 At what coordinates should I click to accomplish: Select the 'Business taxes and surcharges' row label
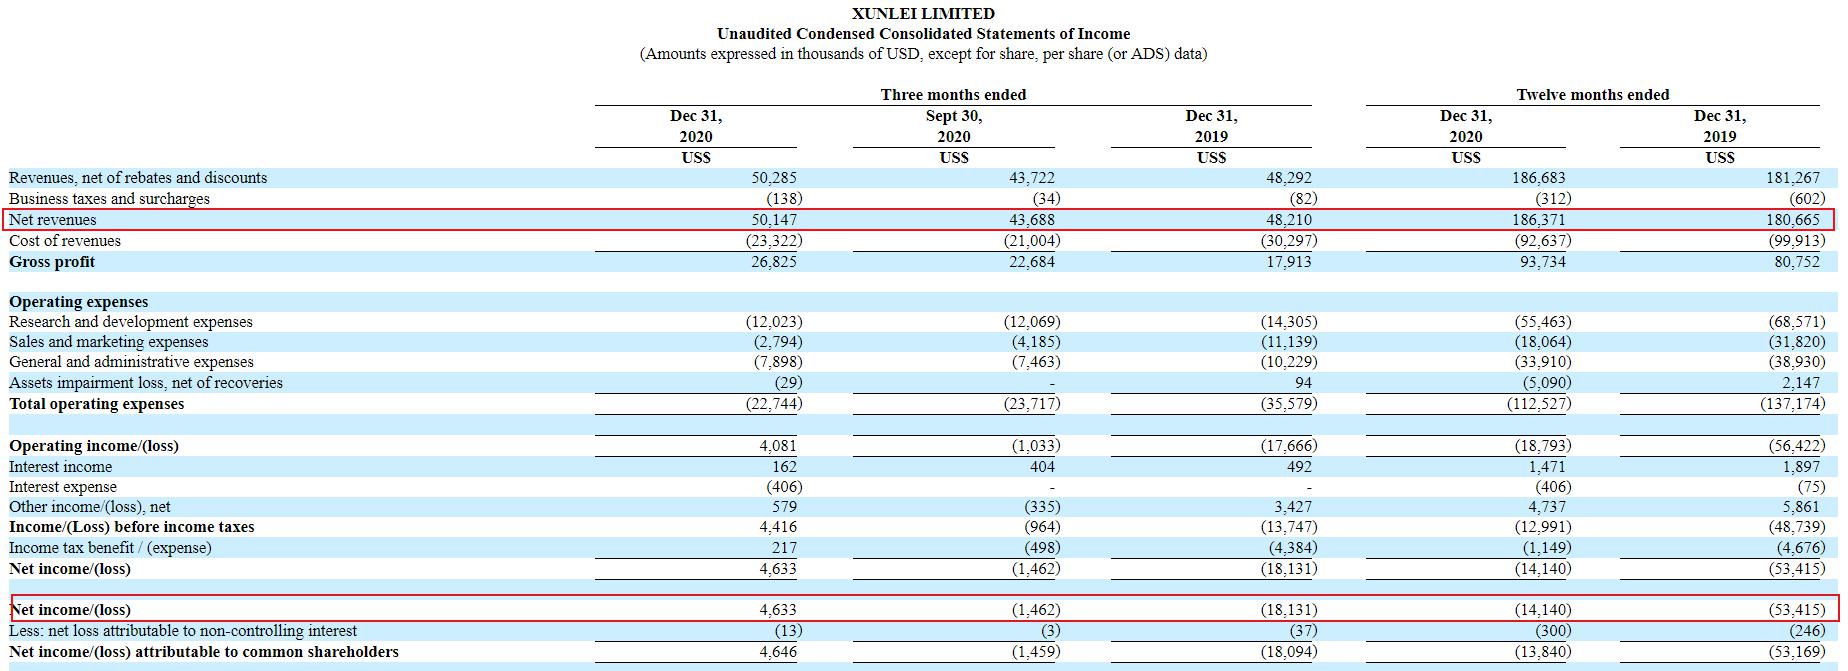pyautogui.click(x=109, y=199)
